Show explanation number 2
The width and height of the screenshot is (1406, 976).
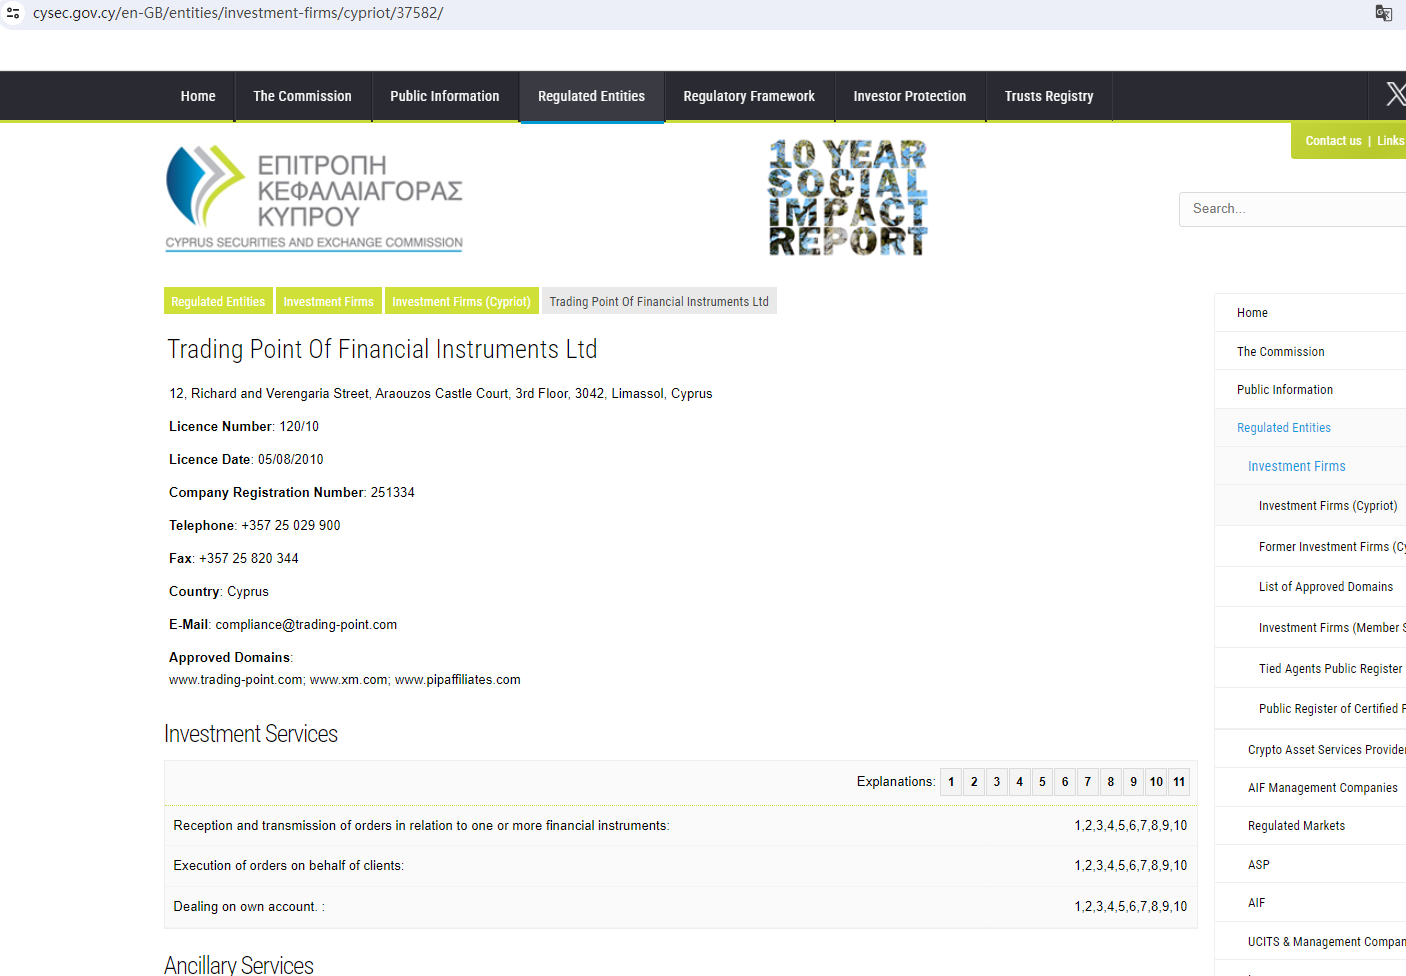(974, 782)
